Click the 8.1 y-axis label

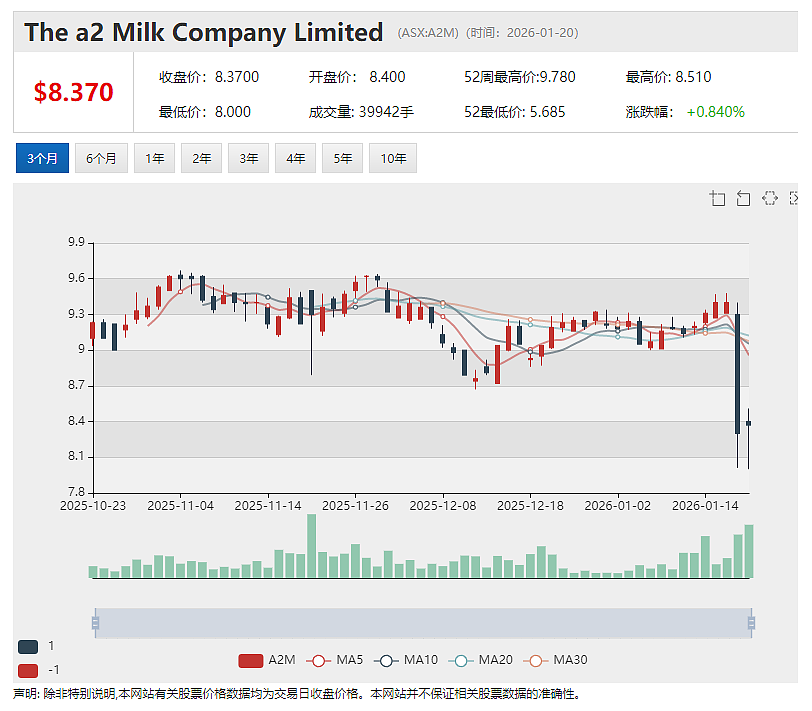click(x=76, y=456)
